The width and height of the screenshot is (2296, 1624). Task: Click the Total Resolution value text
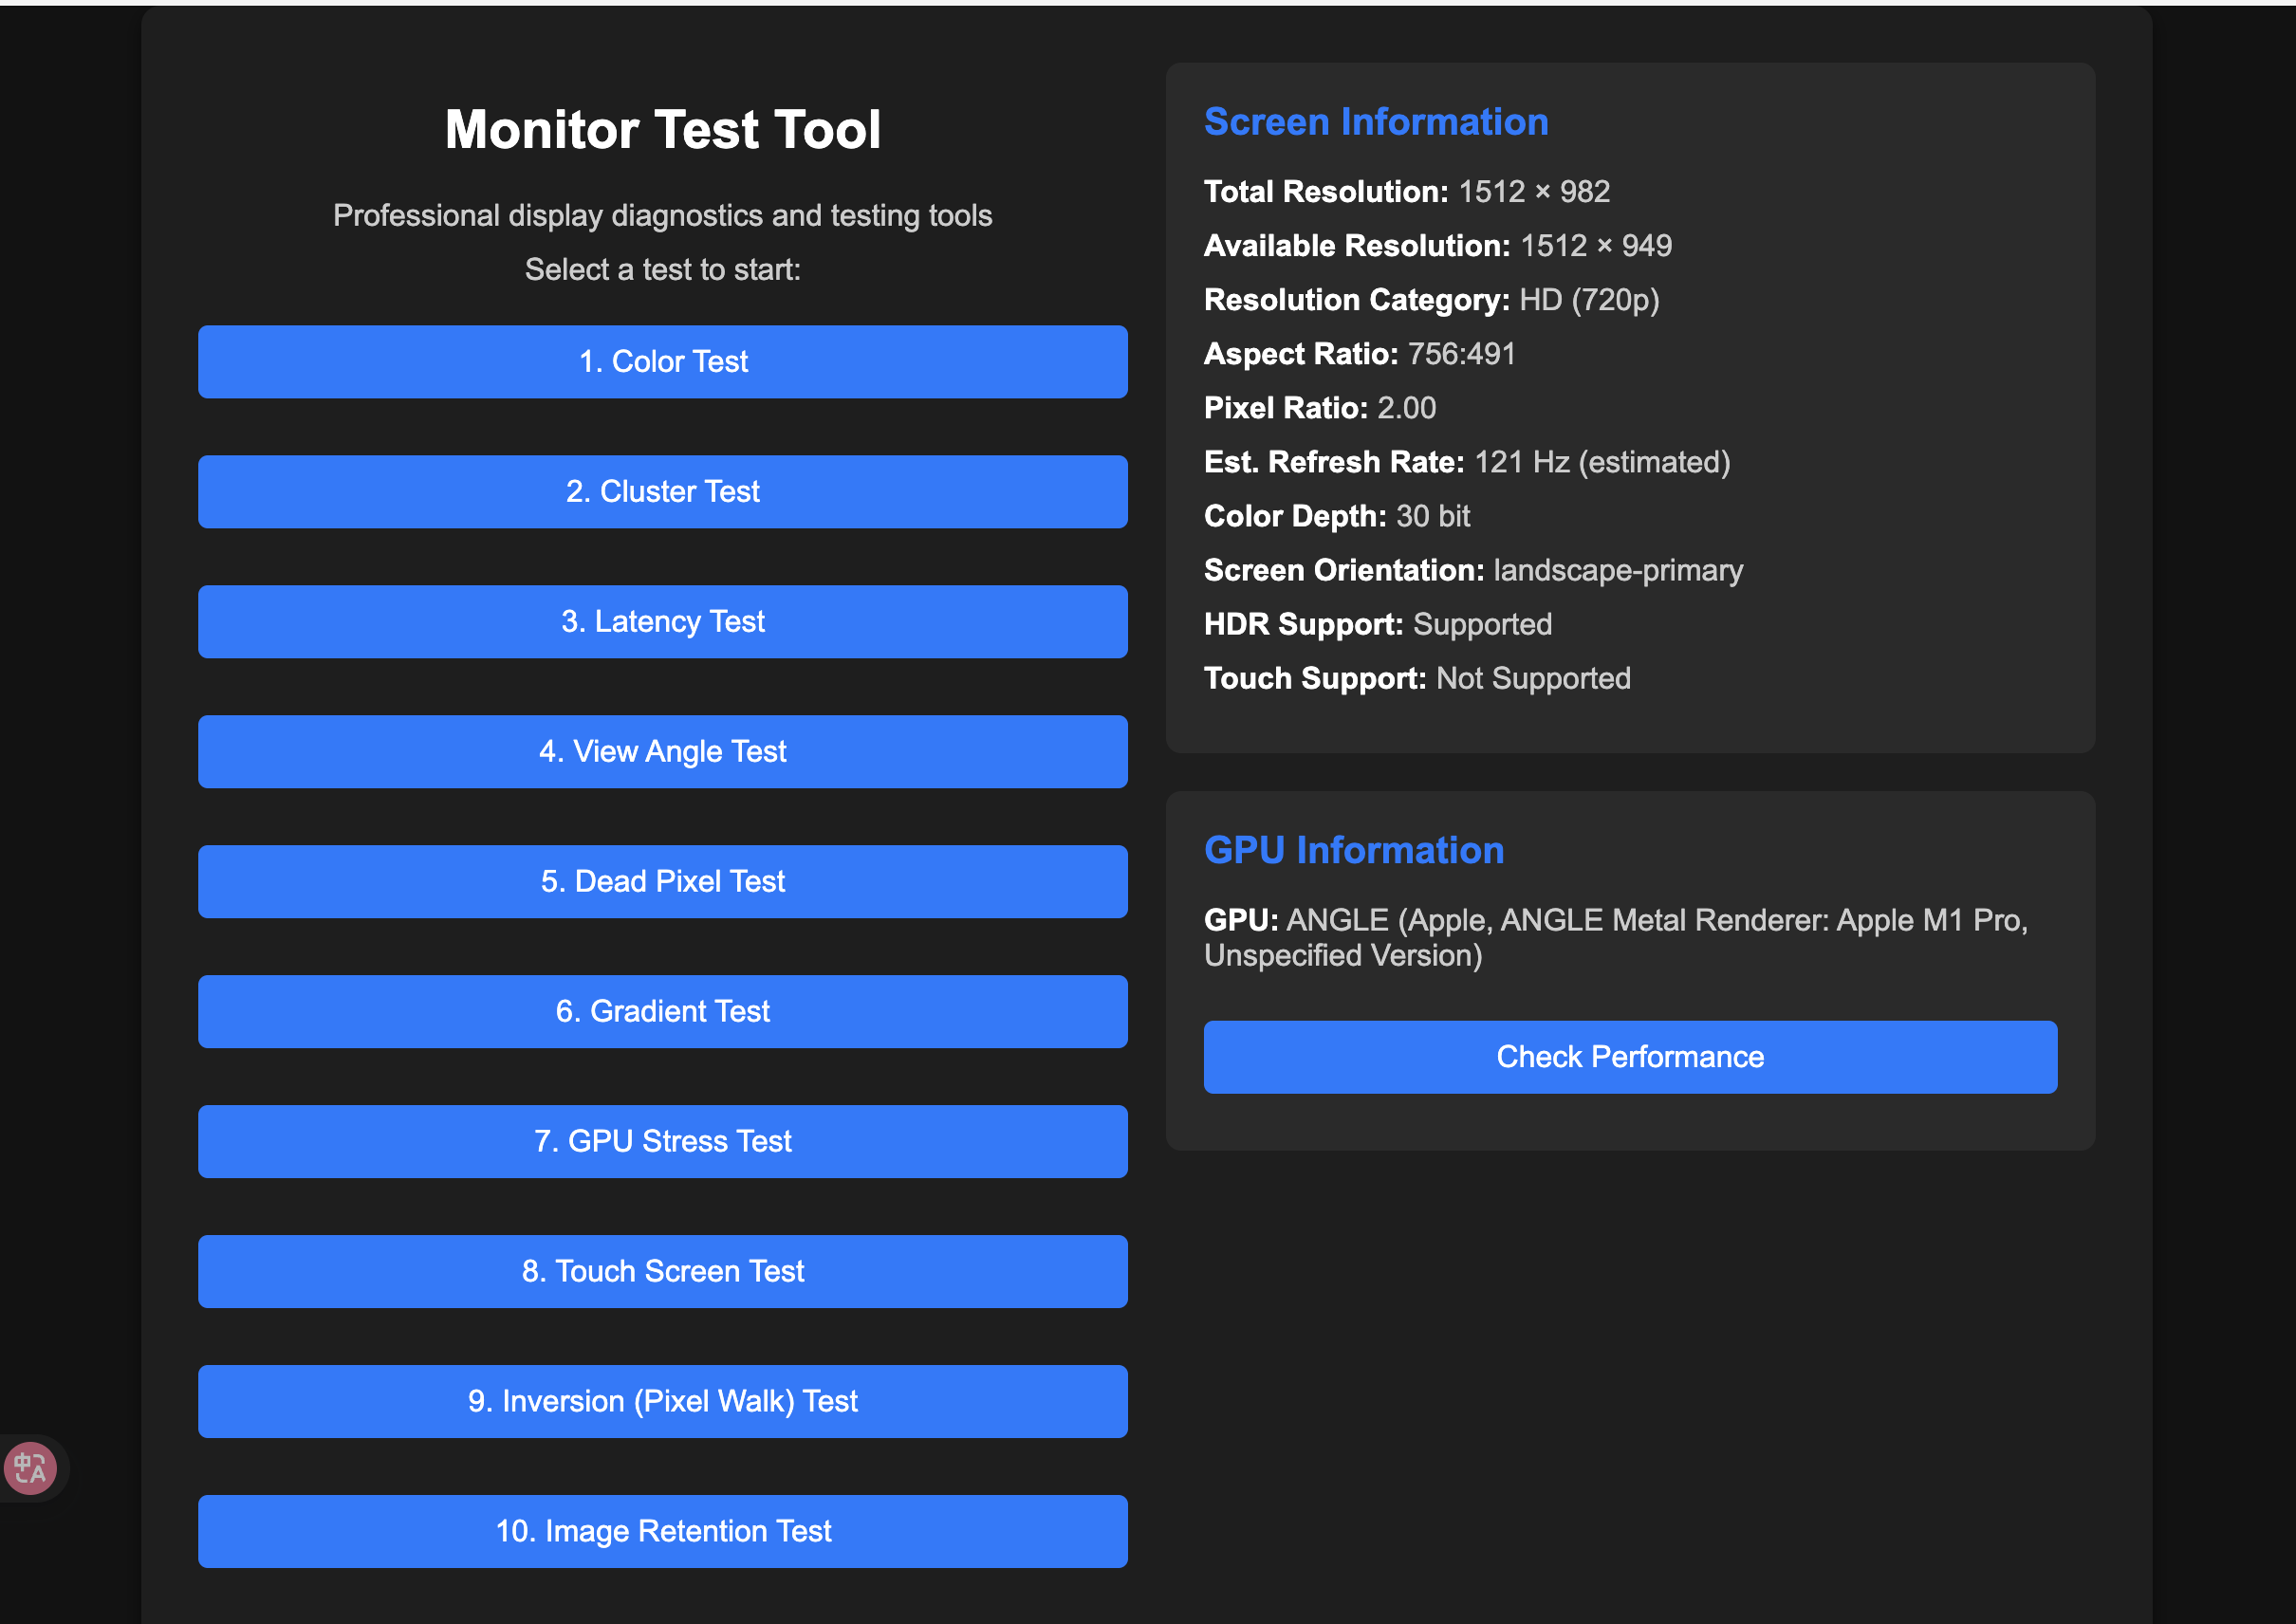(1534, 192)
